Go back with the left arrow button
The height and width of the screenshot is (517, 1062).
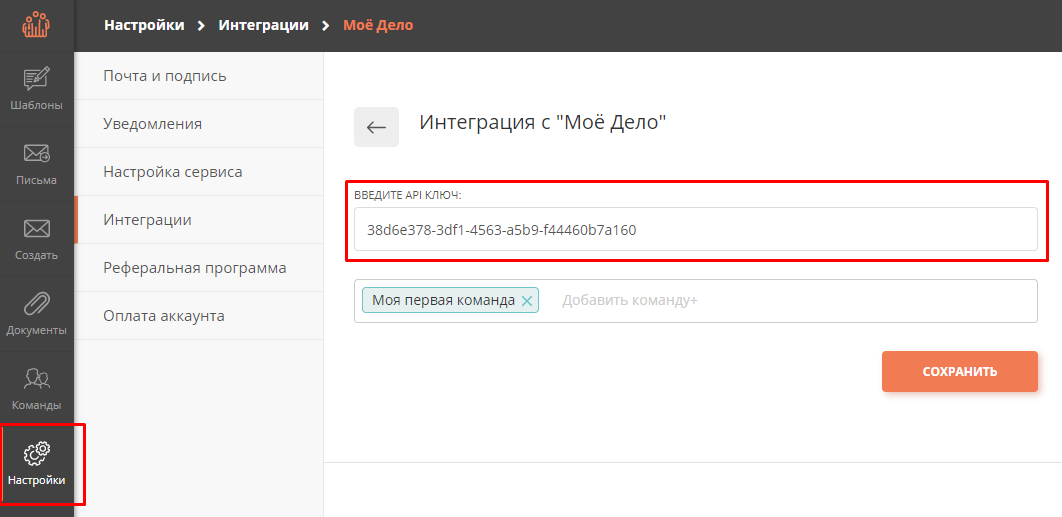tap(377, 127)
